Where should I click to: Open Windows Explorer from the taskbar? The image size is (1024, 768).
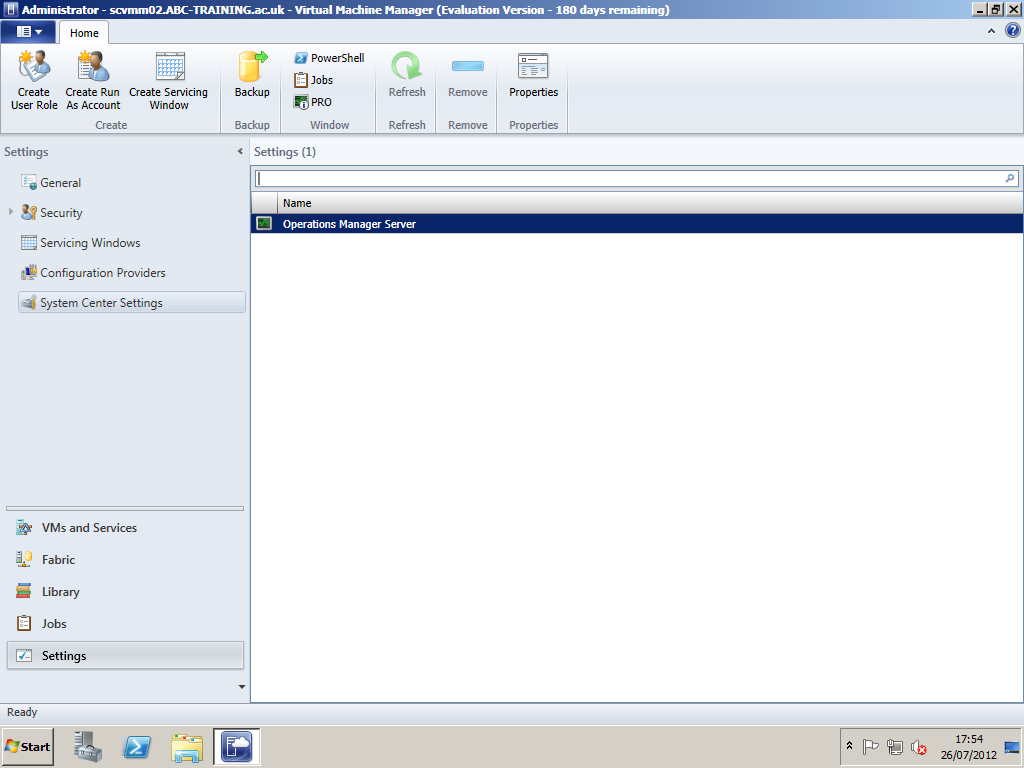pos(187,746)
